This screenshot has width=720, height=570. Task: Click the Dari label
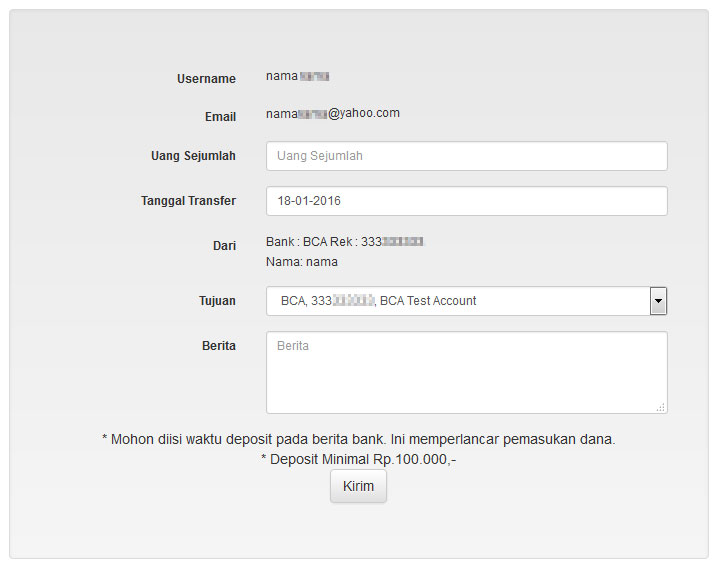(x=224, y=245)
